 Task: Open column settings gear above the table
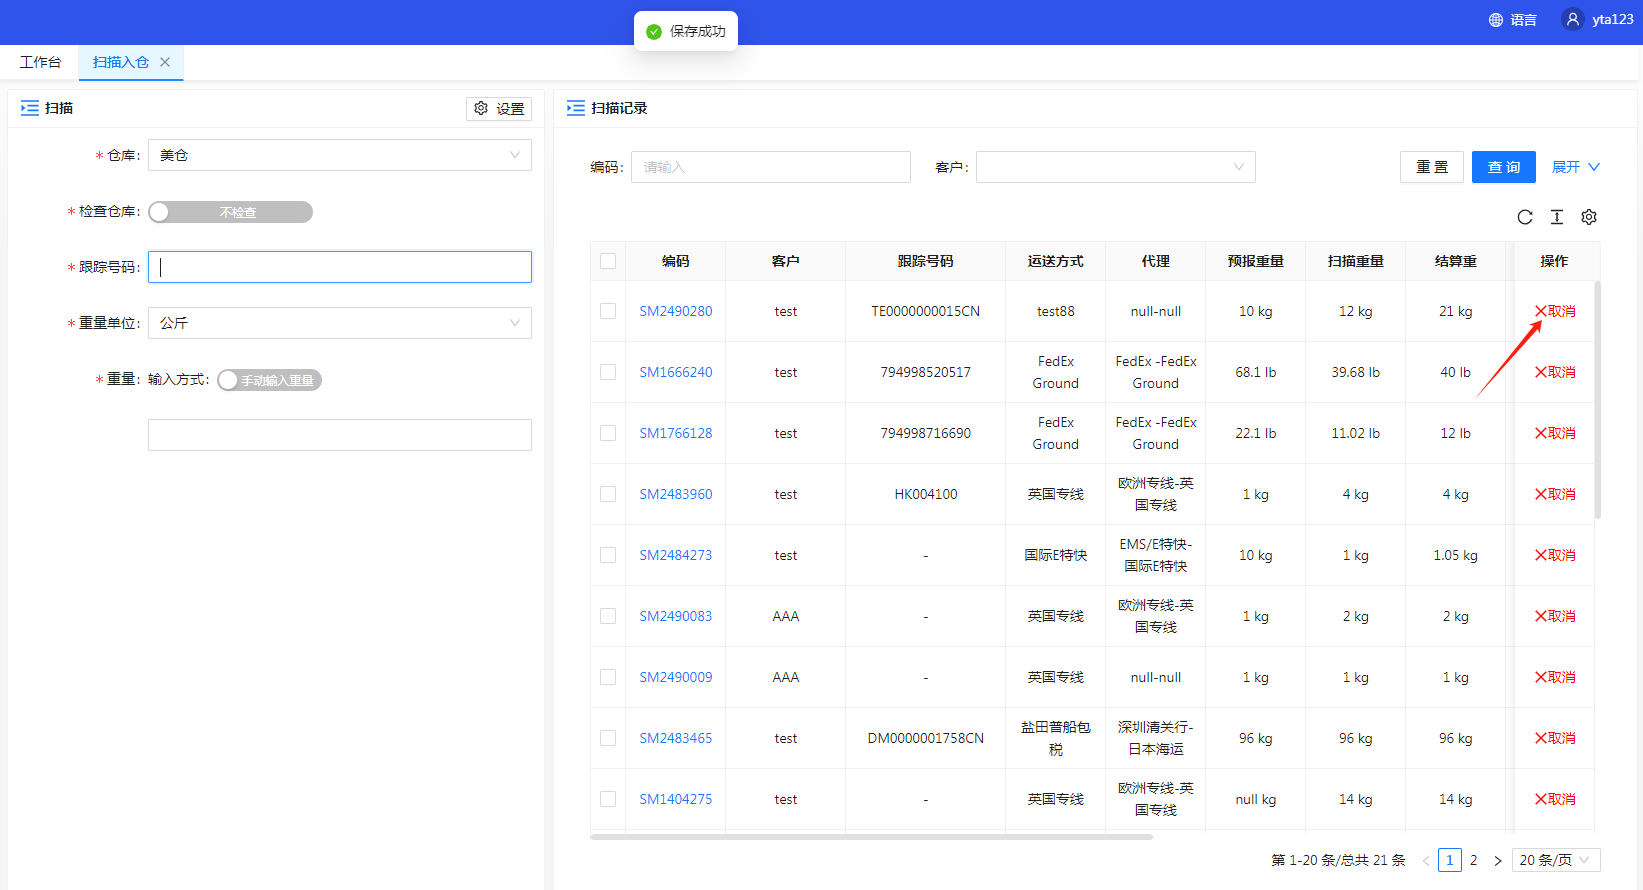point(1588,217)
